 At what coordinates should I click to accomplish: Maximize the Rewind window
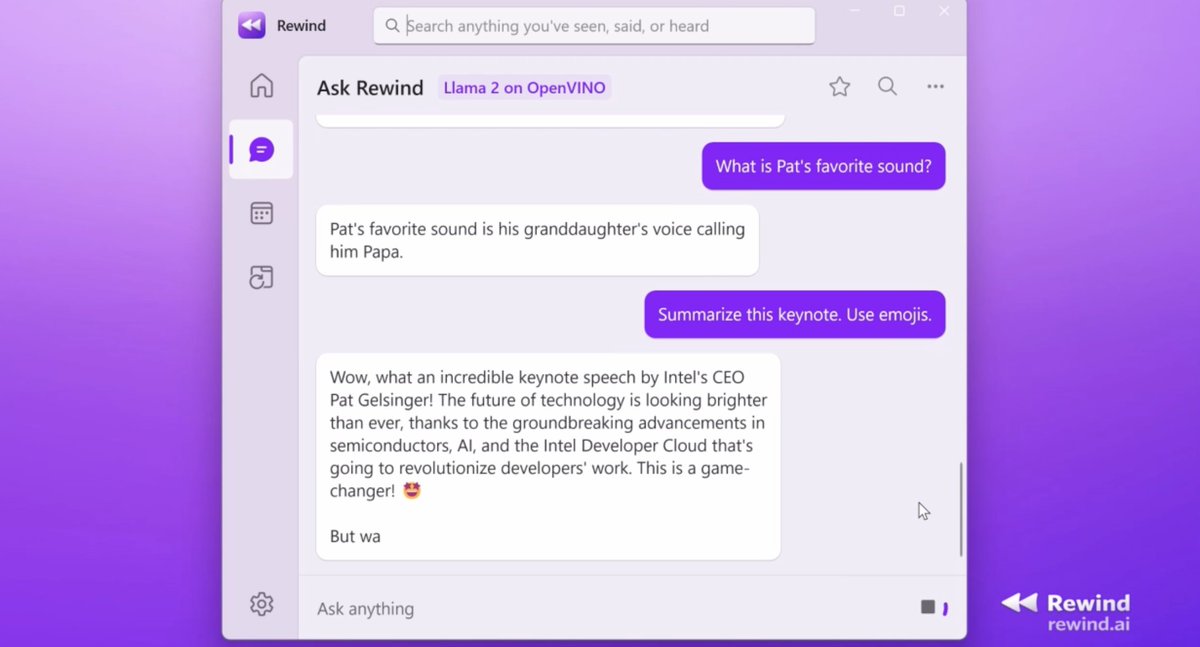pos(899,11)
